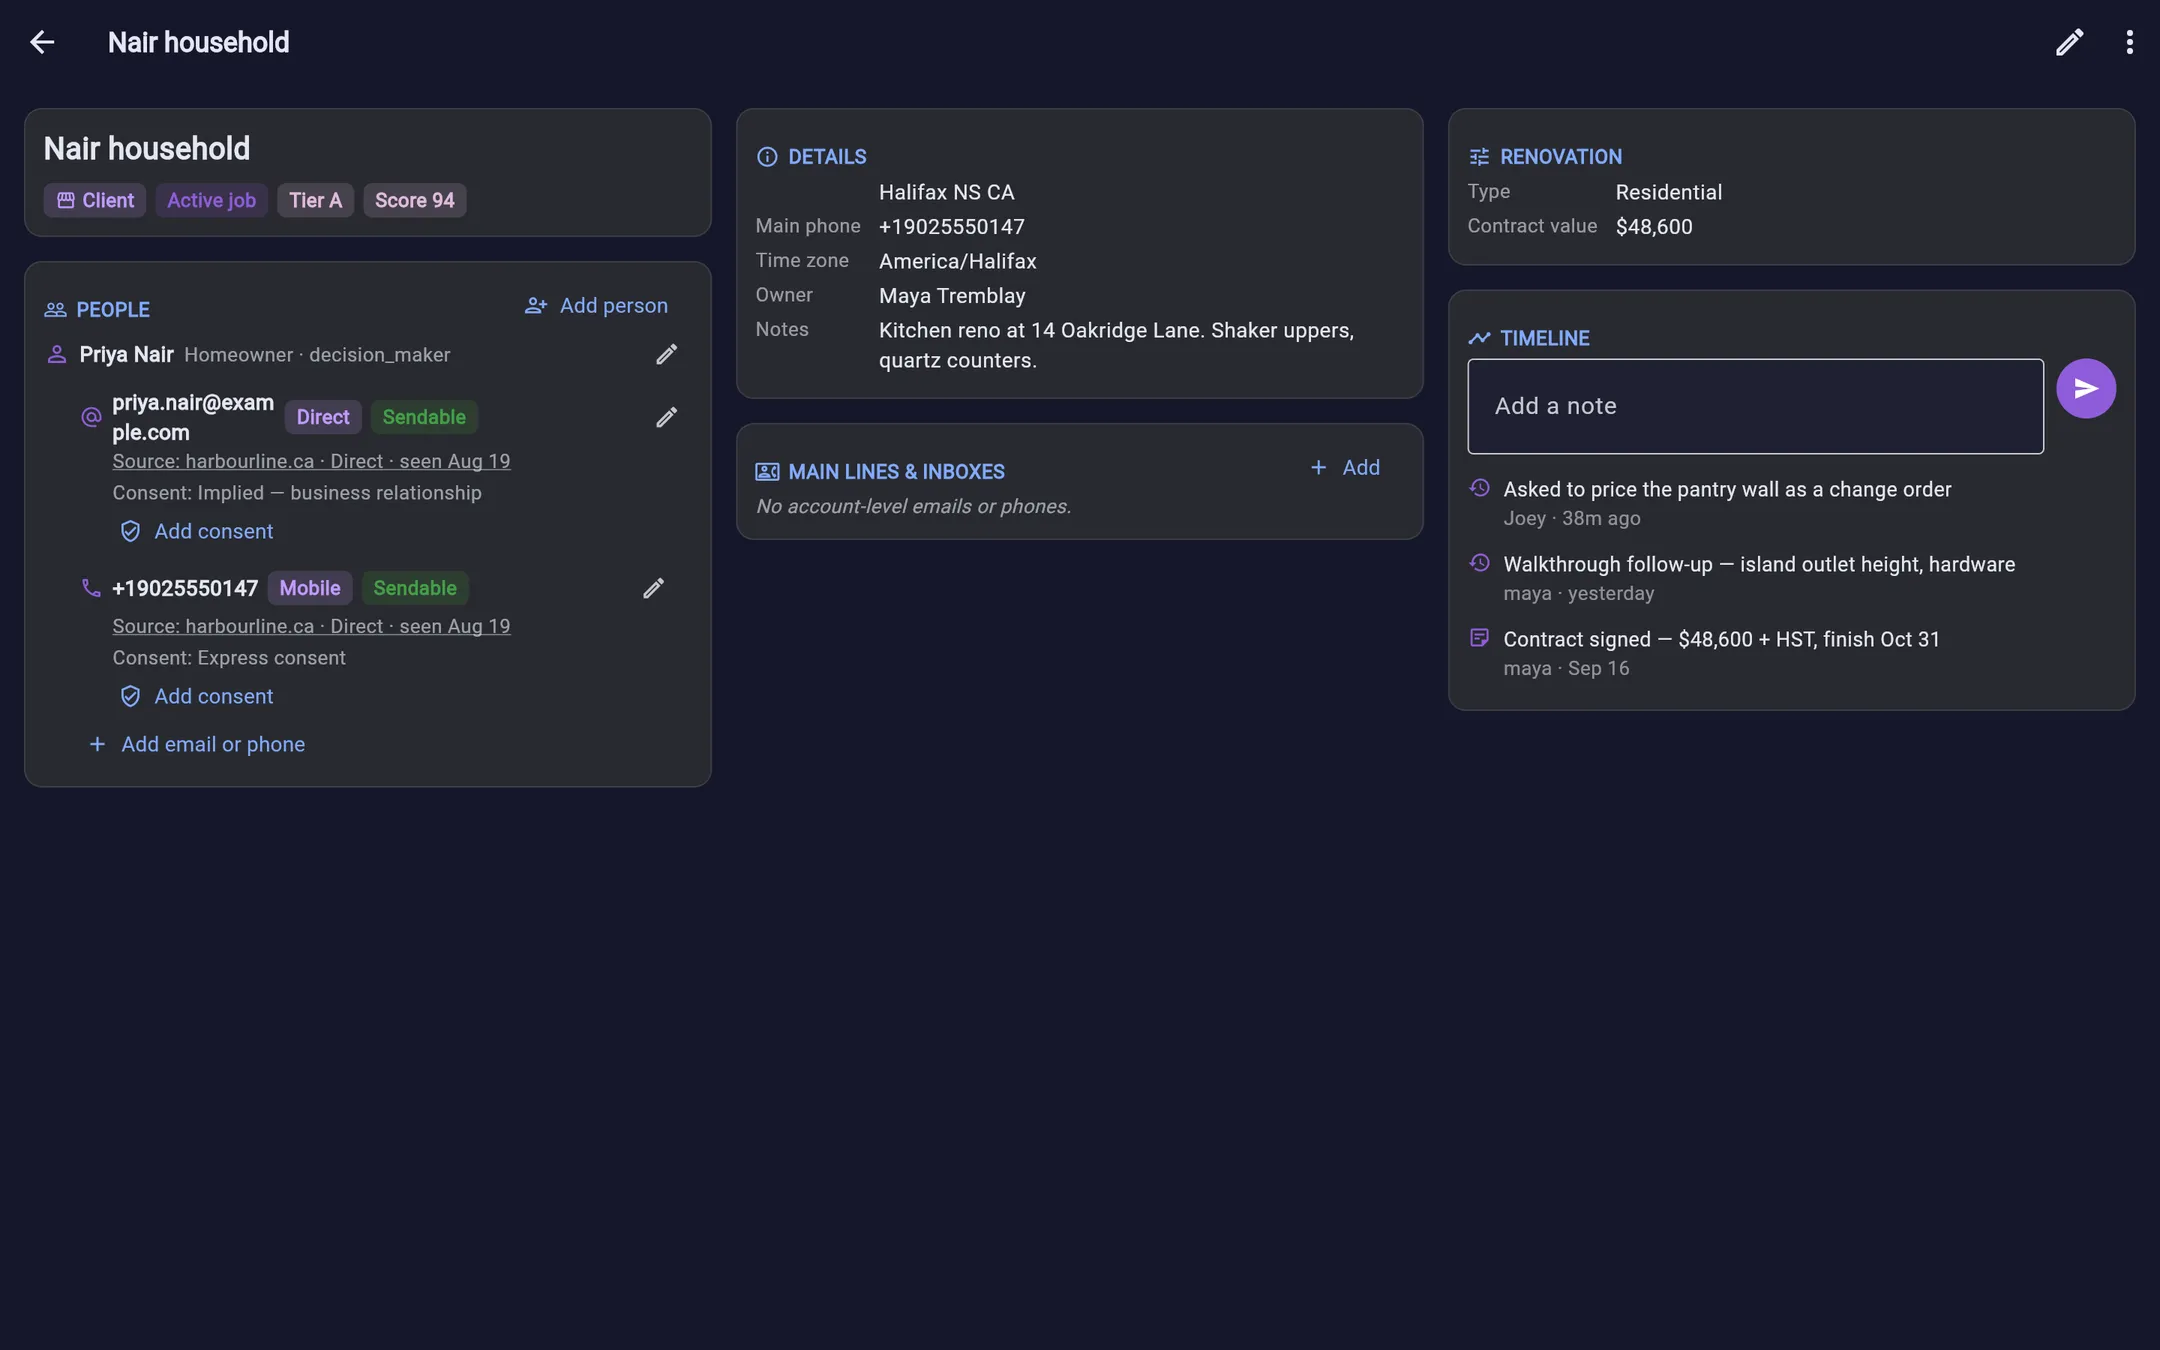Click the People group icon

pyautogui.click(x=55, y=310)
